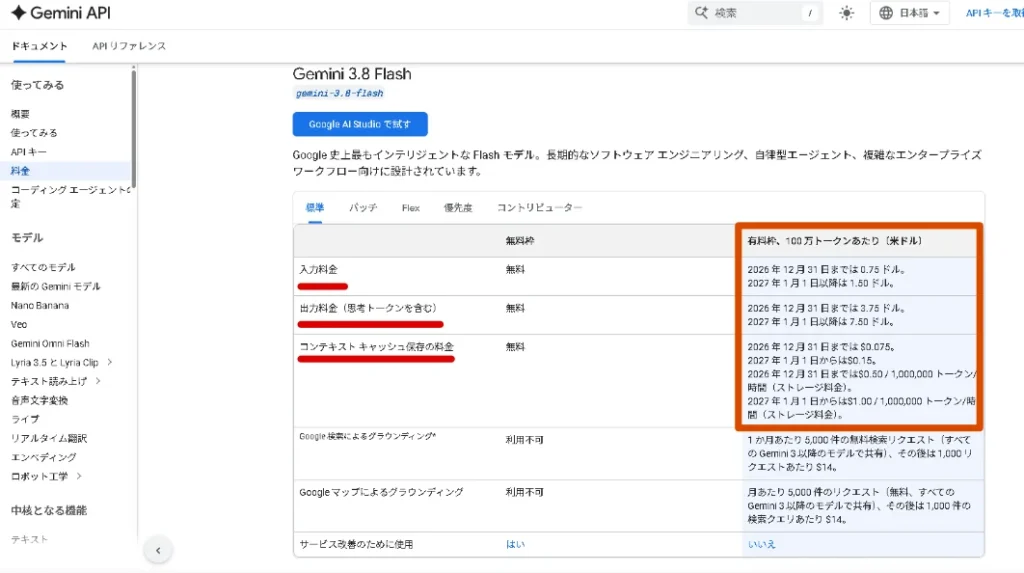The height and width of the screenshot is (573, 1024).
Task: Click the Gemini 3.8 Flash heading
Action: (x=352, y=74)
